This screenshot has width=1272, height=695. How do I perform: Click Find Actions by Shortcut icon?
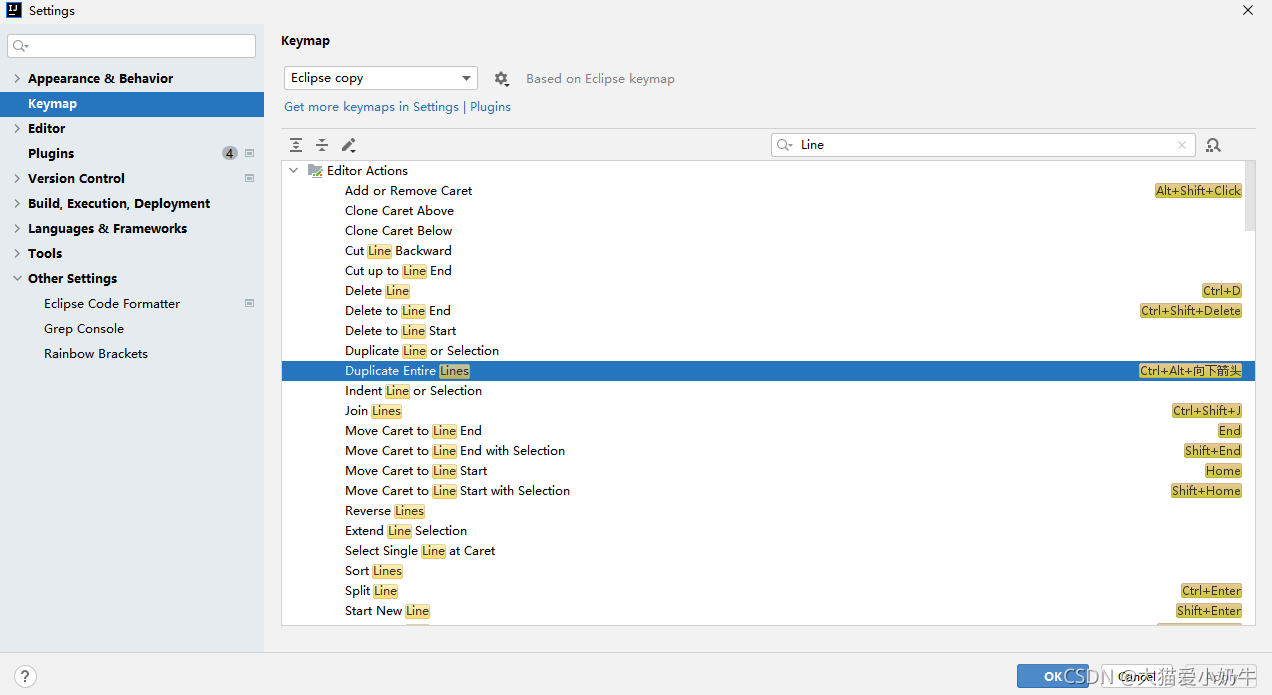tap(1213, 145)
